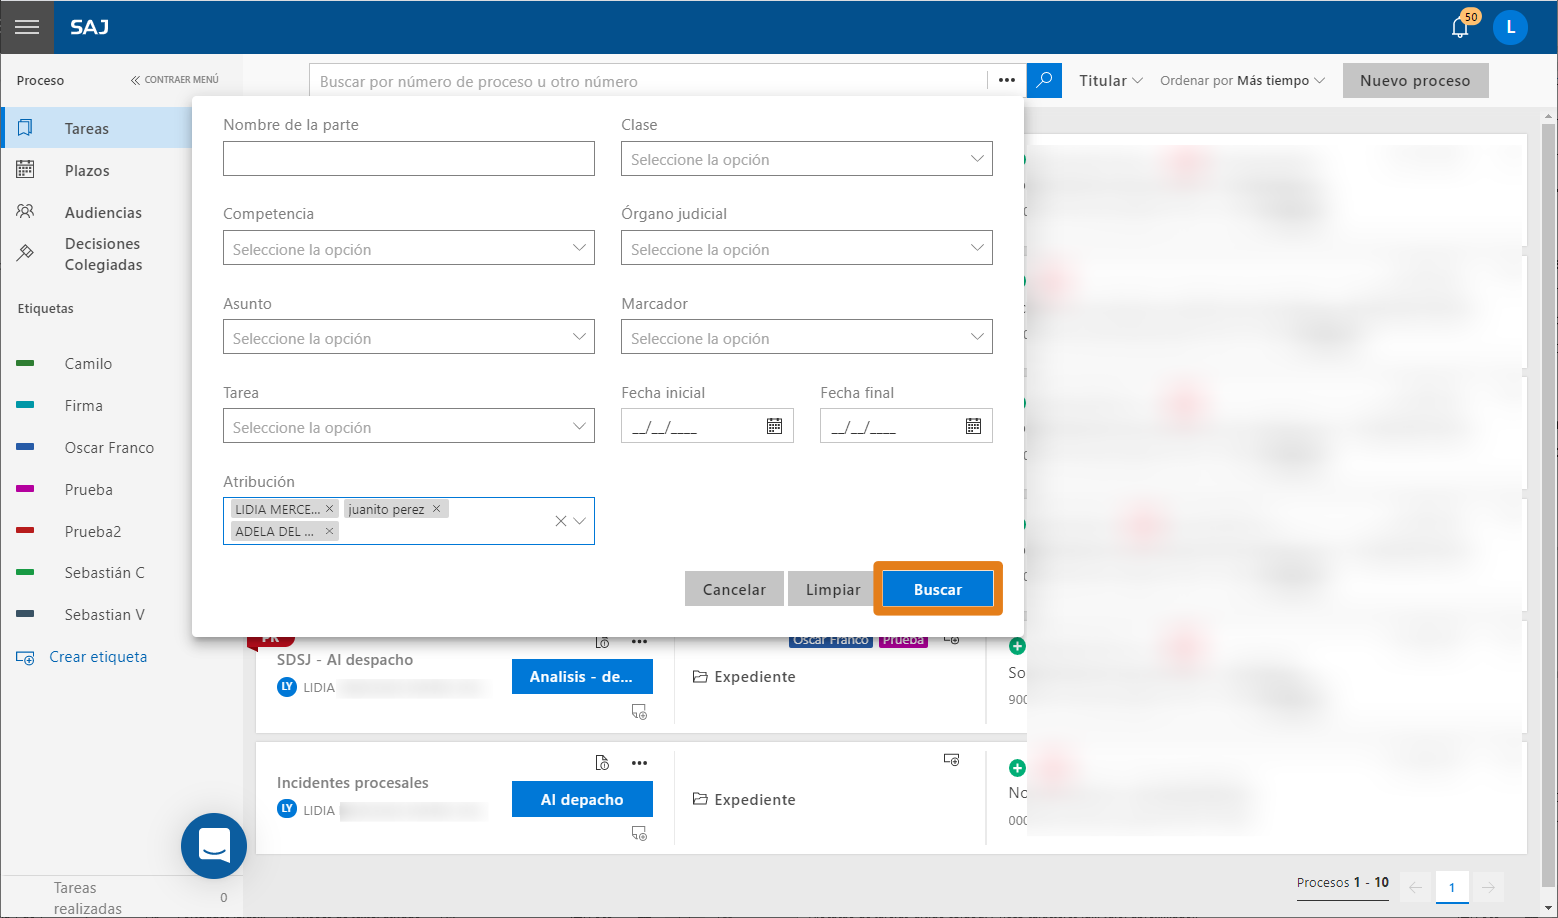Open user profile avatar L
The image size is (1558, 918).
click(1510, 27)
